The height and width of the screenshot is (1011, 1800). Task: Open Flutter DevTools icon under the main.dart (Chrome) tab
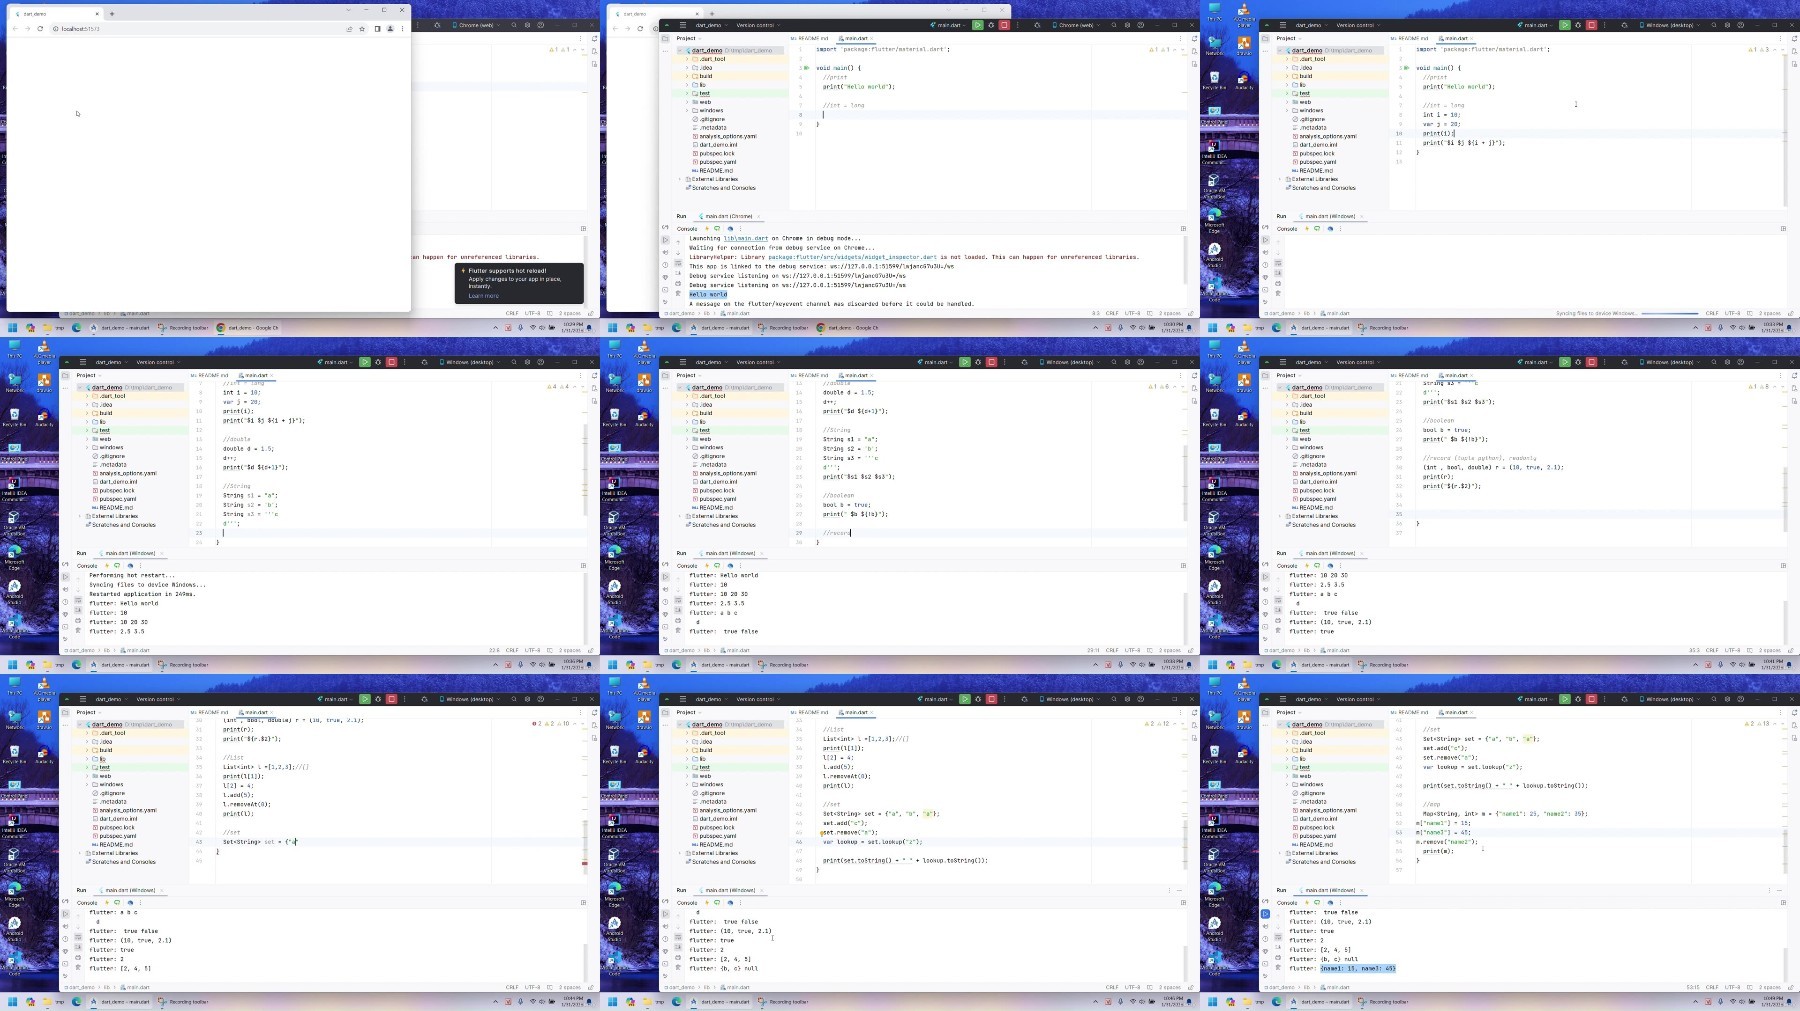(x=728, y=229)
